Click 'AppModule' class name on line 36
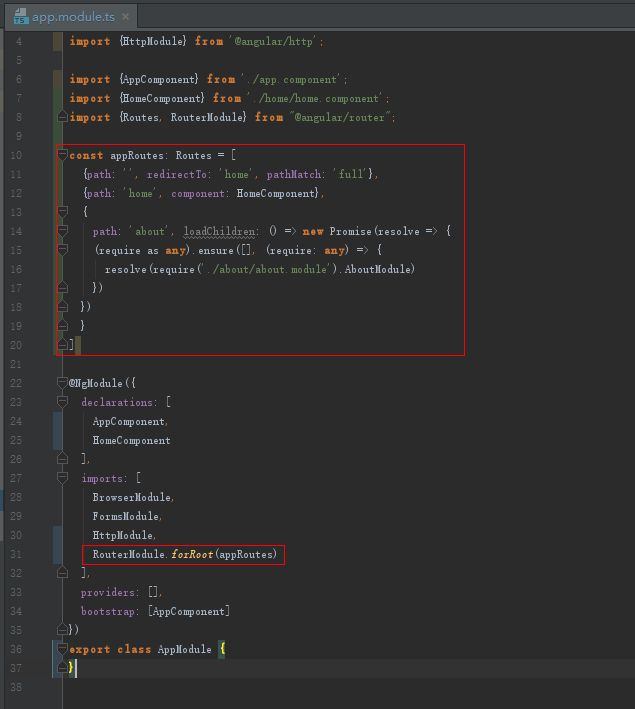635x709 pixels. 185,649
